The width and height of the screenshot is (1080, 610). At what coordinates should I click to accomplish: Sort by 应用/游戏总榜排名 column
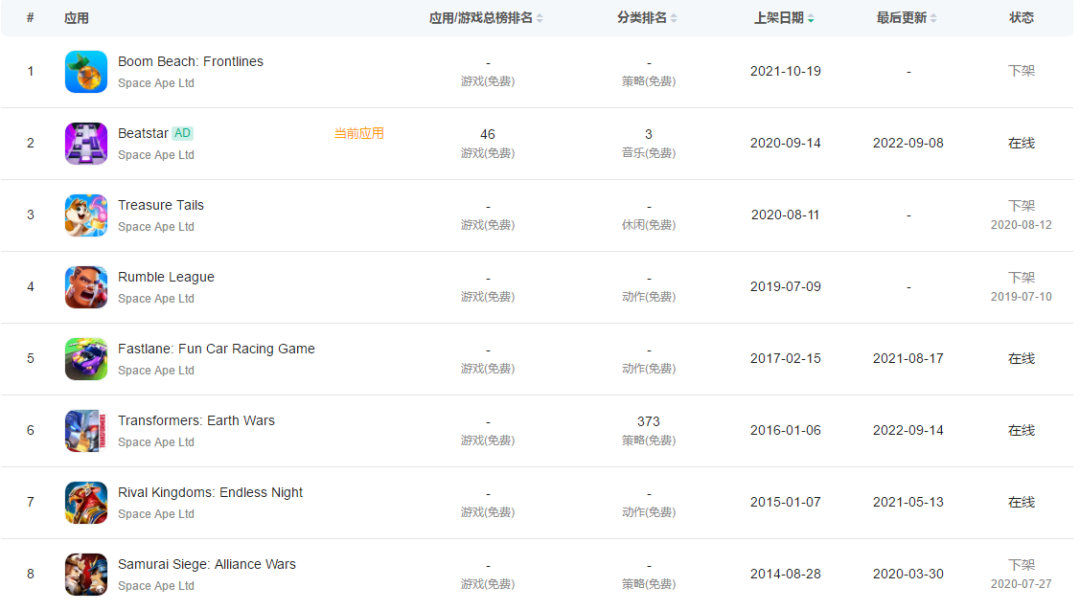tap(486, 18)
